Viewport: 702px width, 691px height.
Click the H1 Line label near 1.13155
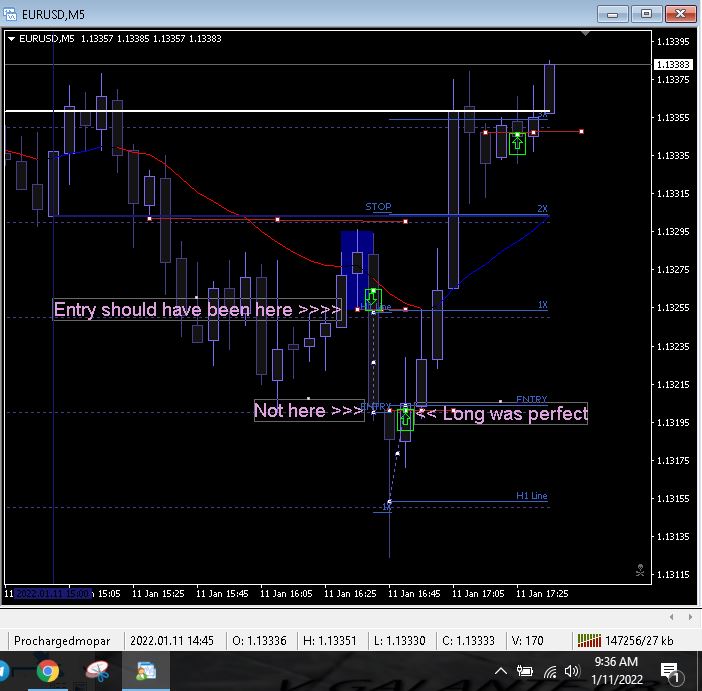[531, 496]
